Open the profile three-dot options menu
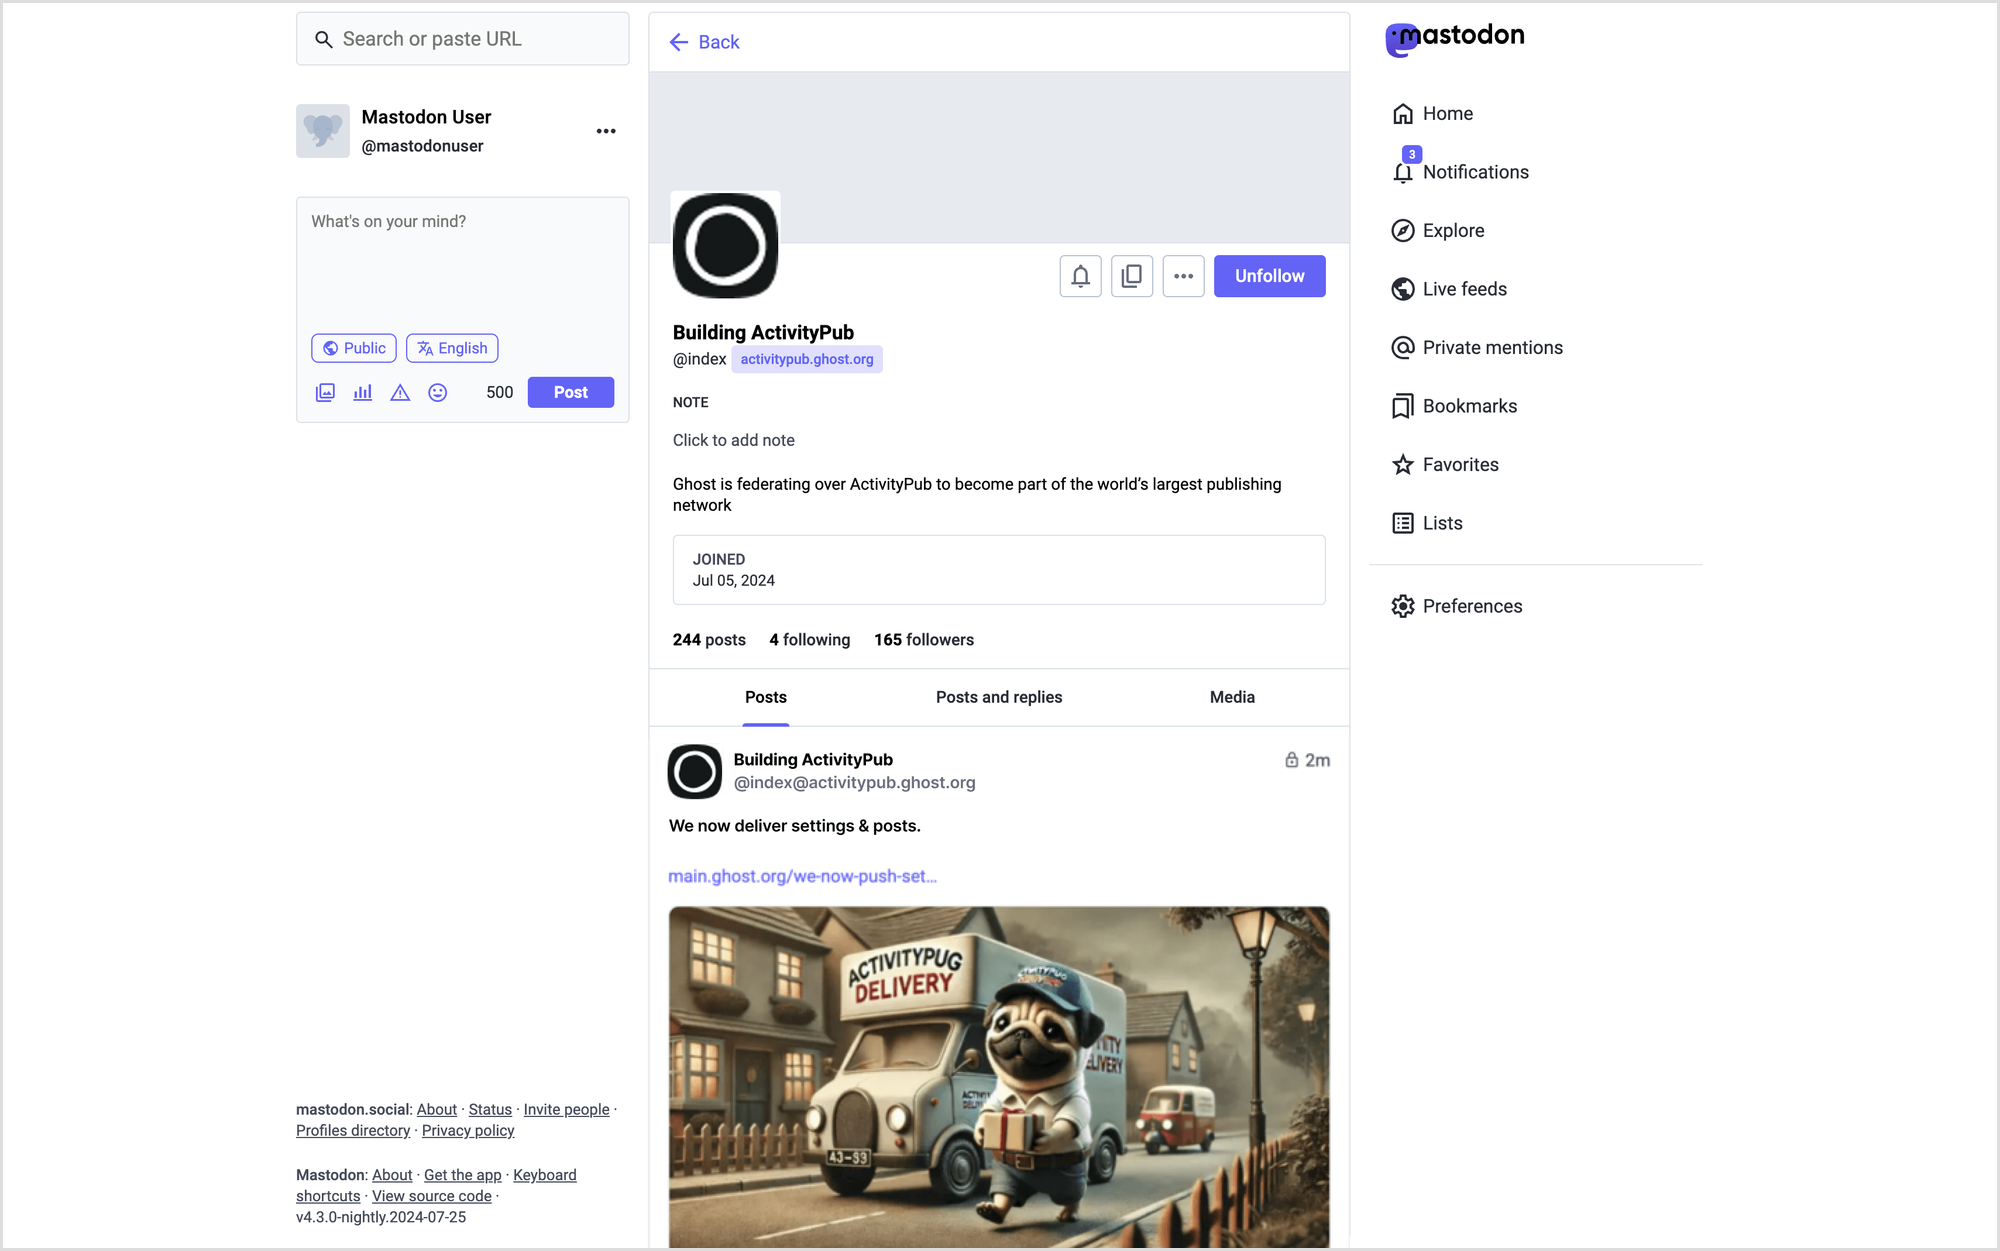Image resolution: width=2000 pixels, height=1251 pixels. pyautogui.click(x=1183, y=276)
